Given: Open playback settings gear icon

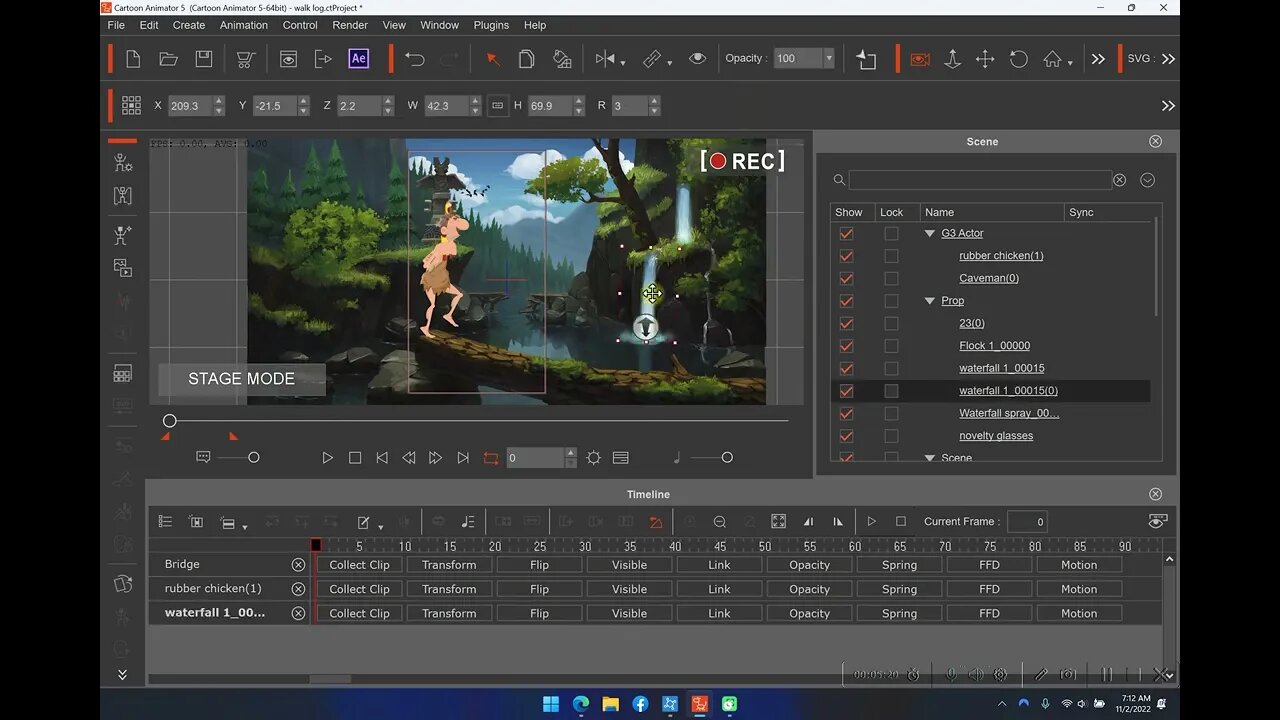Looking at the screenshot, I should pos(594,457).
